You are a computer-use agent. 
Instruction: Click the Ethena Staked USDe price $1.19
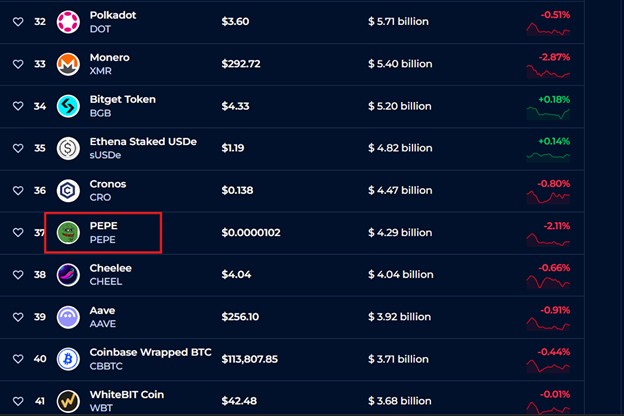pyautogui.click(x=233, y=148)
